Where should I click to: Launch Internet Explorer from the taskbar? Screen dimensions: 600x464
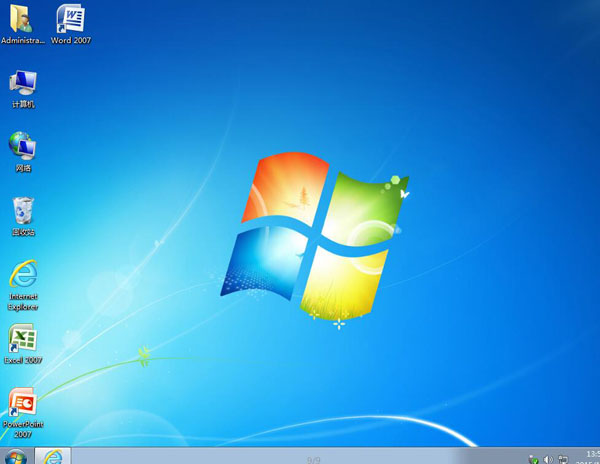click(x=53, y=456)
